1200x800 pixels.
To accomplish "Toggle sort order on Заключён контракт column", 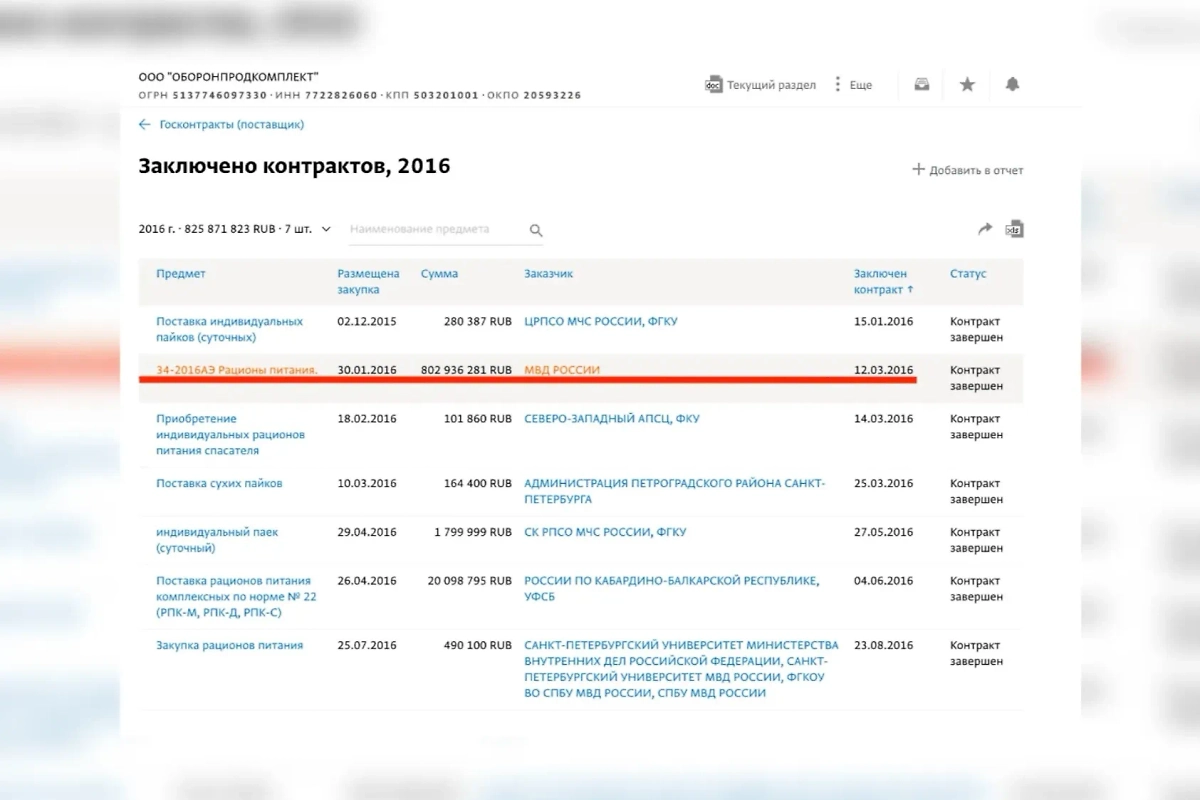I will [881, 281].
